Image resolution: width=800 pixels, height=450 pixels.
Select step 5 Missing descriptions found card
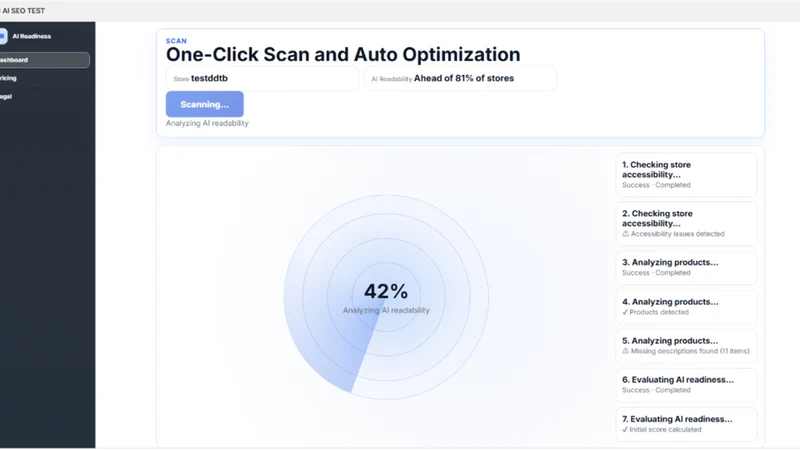[686, 346]
